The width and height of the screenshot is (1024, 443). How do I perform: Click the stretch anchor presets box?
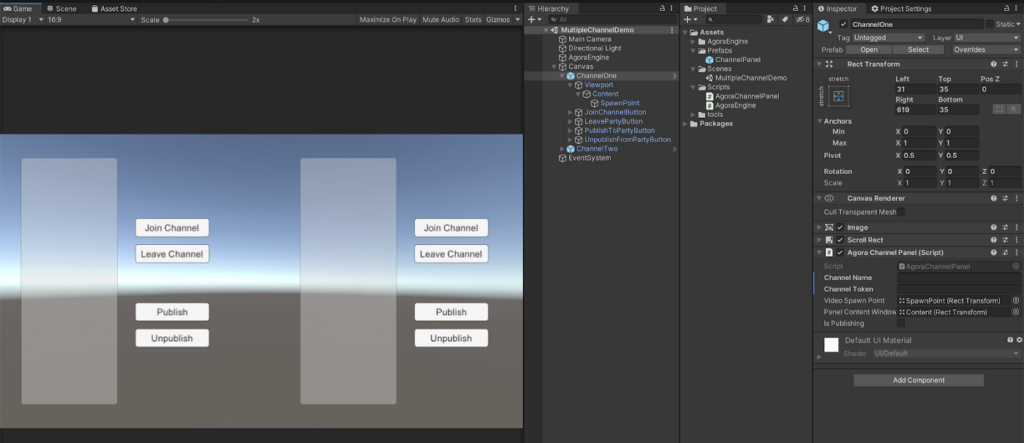(x=839, y=96)
